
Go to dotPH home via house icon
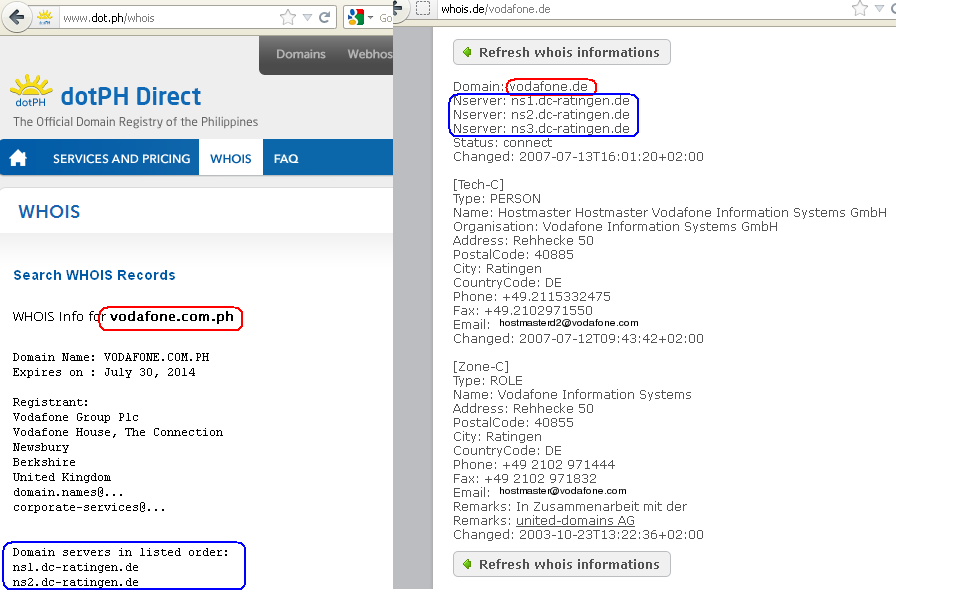click(18, 158)
